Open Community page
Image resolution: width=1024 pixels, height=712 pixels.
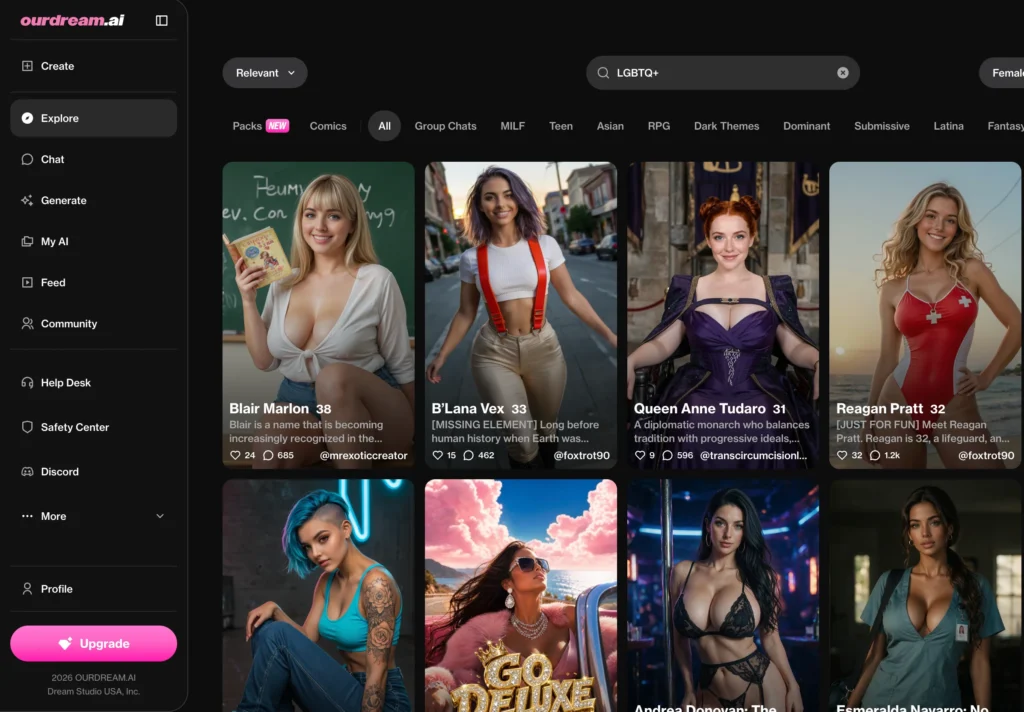[x=93, y=324]
